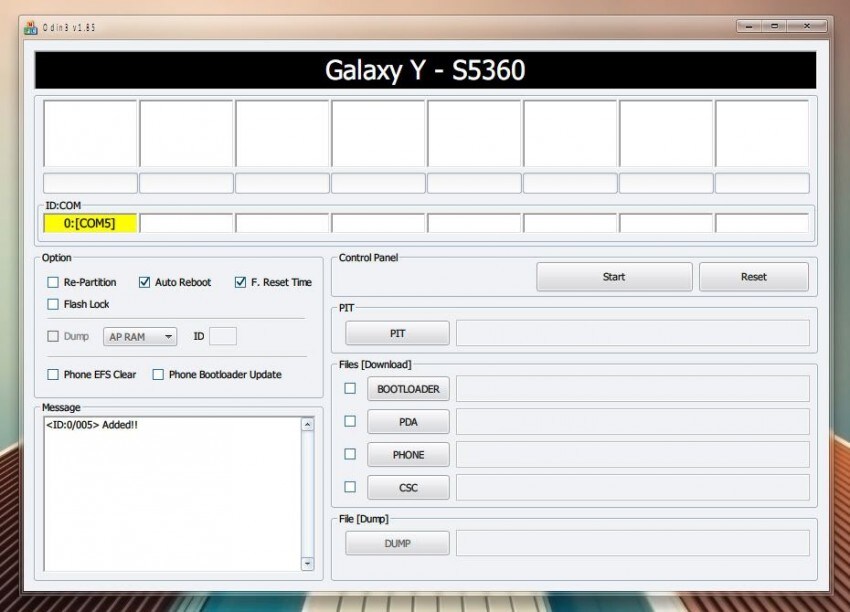Click the Odin3 app icon in title bar

[x=31, y=28]
